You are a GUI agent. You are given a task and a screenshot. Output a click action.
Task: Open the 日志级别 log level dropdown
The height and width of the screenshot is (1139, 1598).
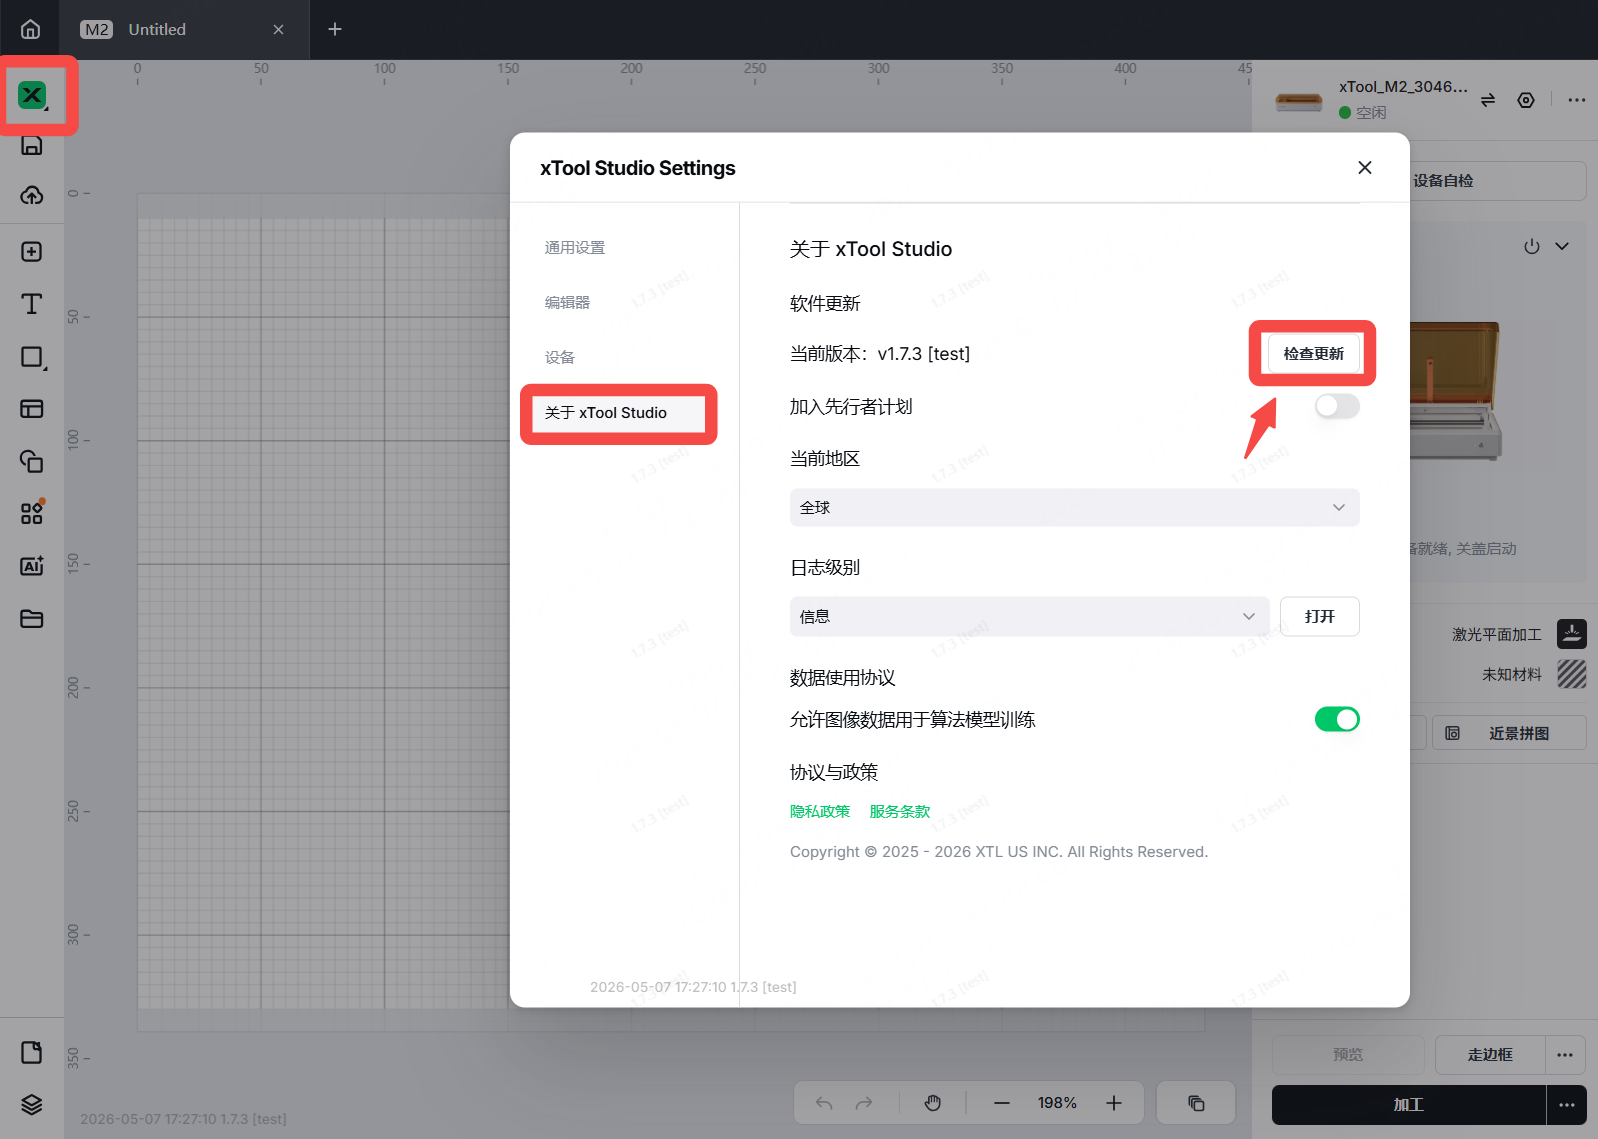(x=1030, y=616)
